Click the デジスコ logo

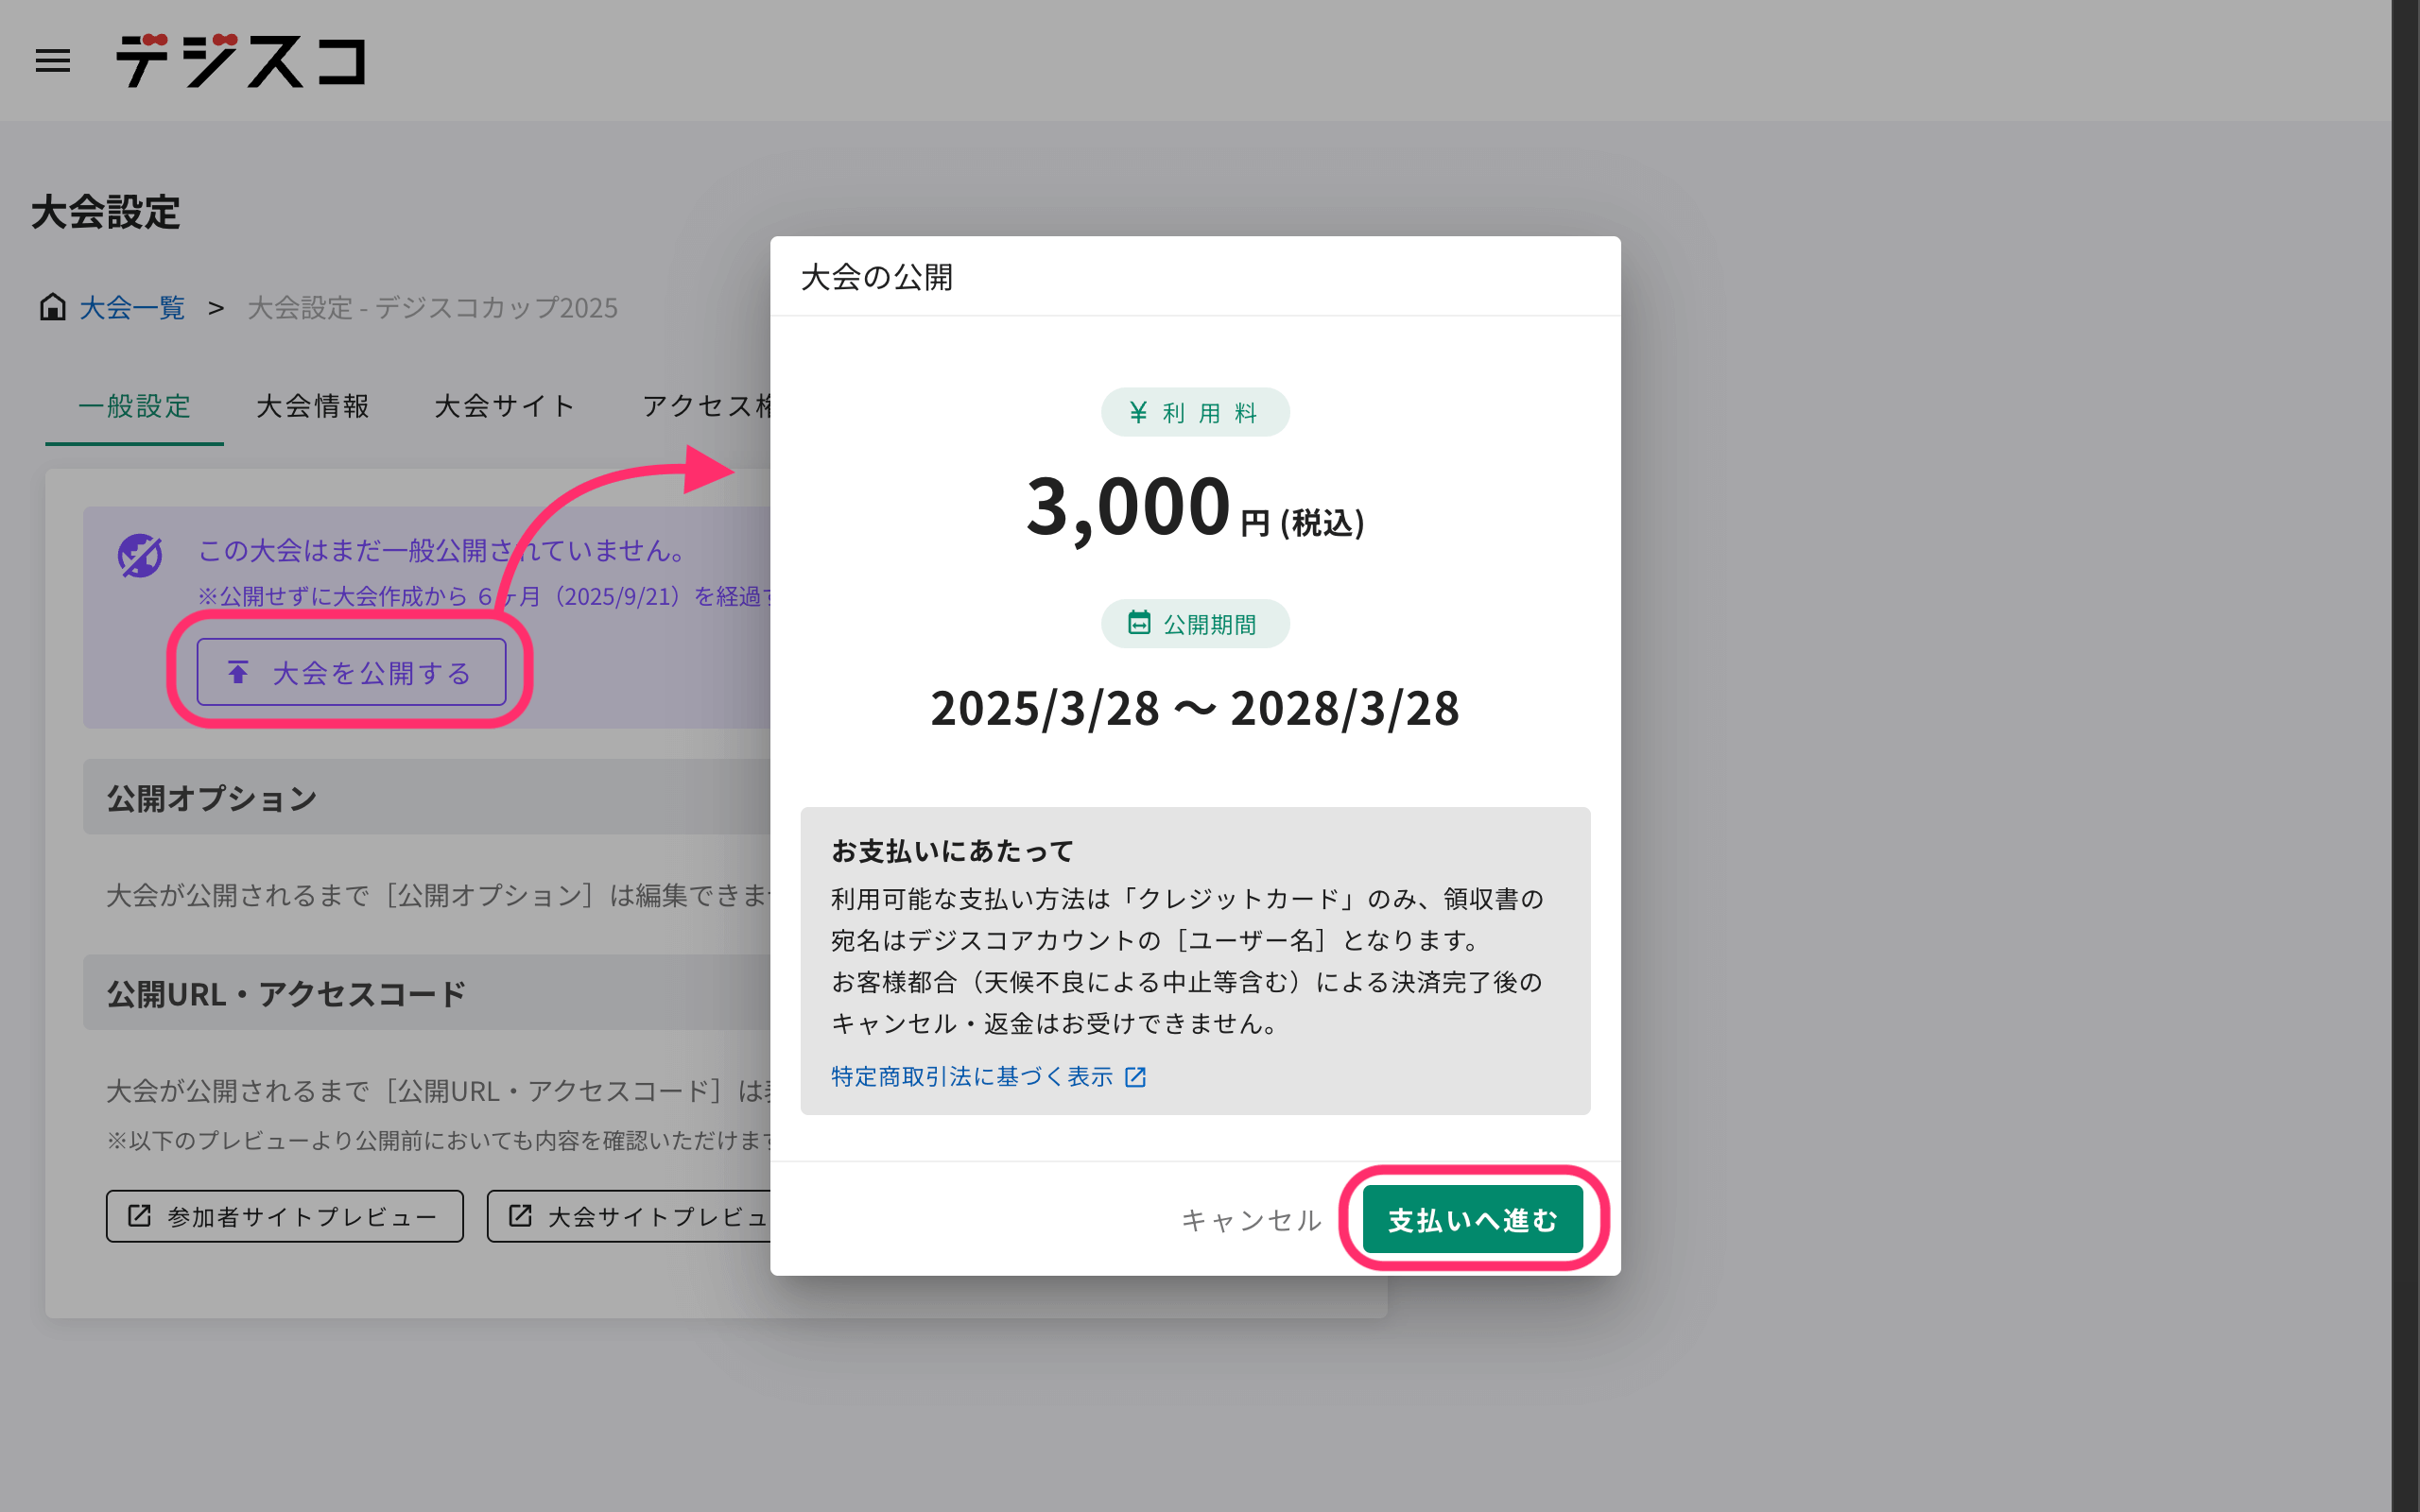click(x=241, y=61)
